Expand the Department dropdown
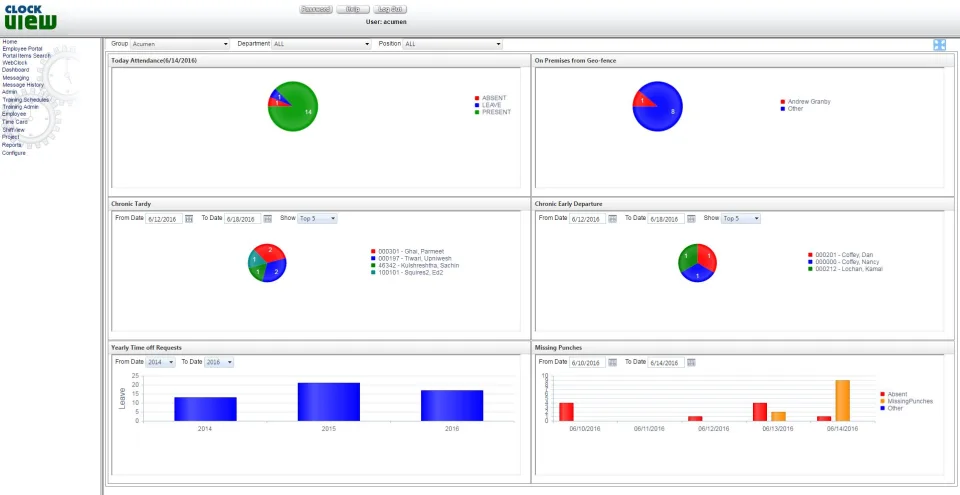 point(322,44)
